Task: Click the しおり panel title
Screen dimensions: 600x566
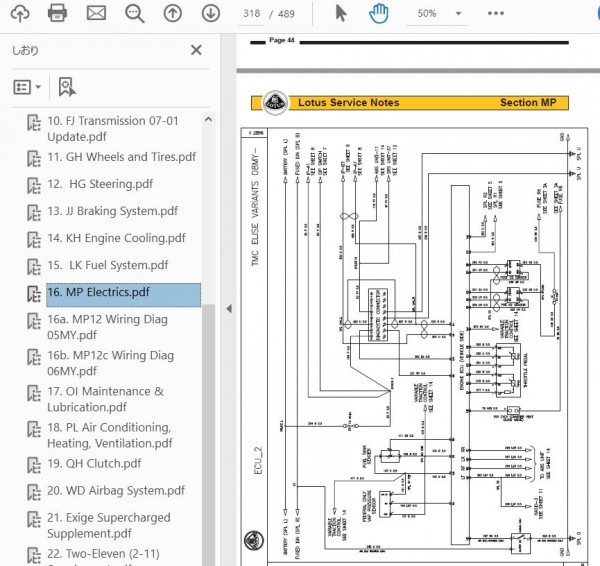Action: click(x=25, y=50)
